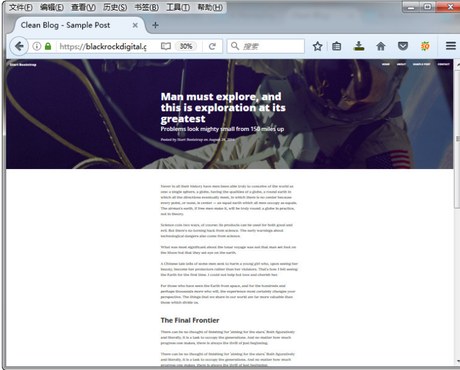Close the Clean Blog - Sample Post tab
The image size is (460, 370).
click(135, 25)
